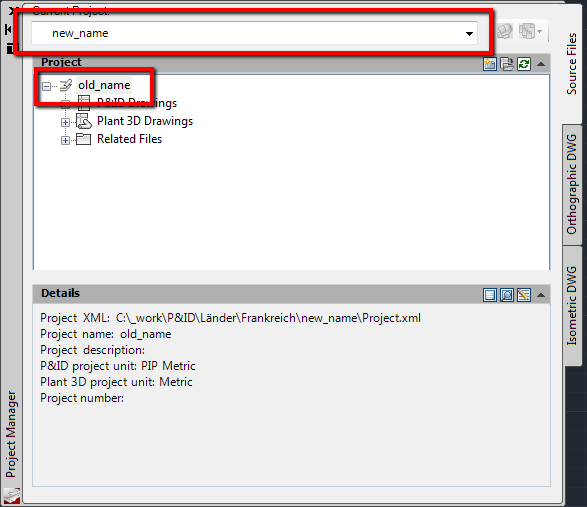Select the old_name project tree node
587x507 pixels.
coord(104,85)
